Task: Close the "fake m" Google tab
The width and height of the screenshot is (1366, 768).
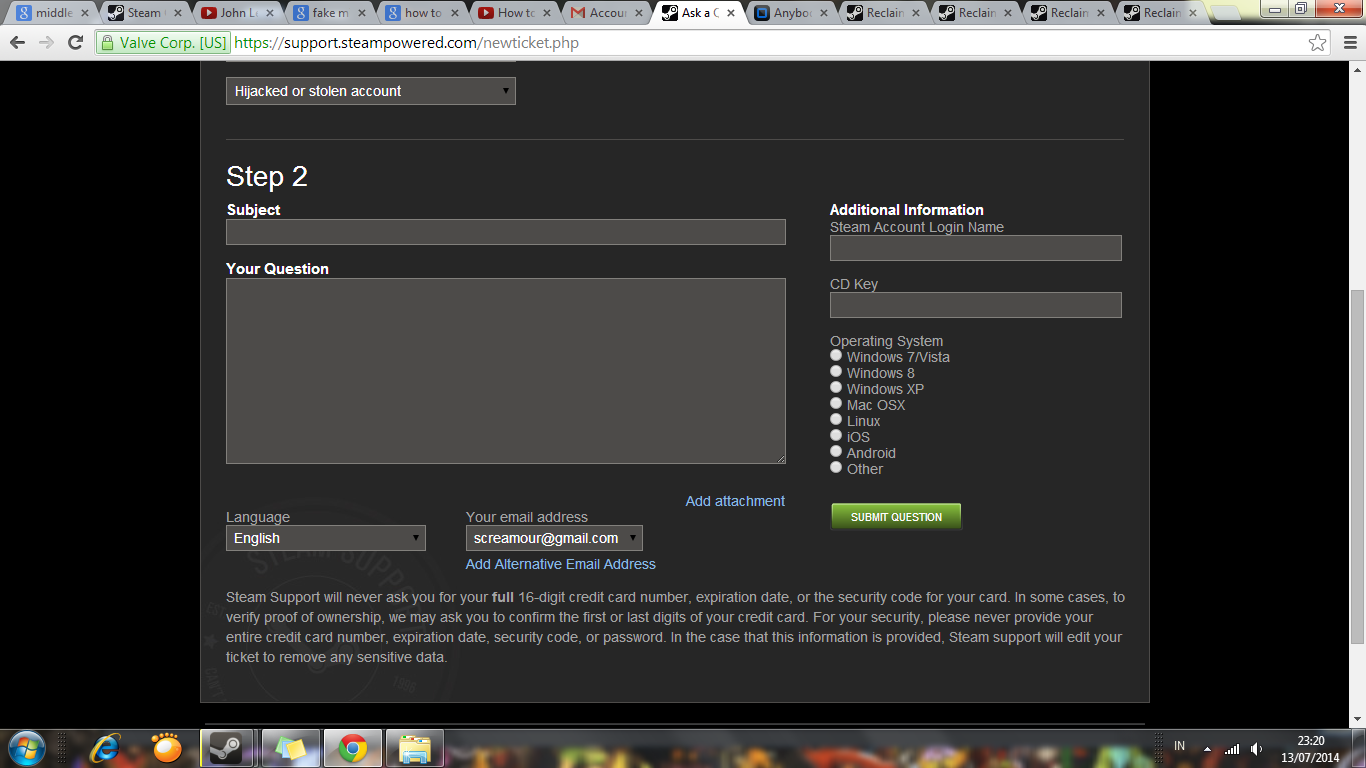Action: [x=361, y=13]
